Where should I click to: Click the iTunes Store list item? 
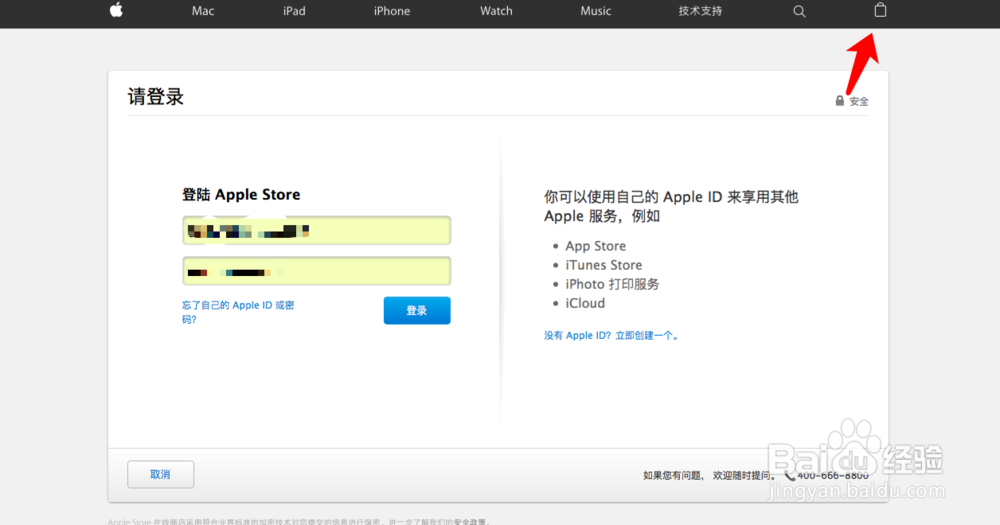click(x=603, y=265)
